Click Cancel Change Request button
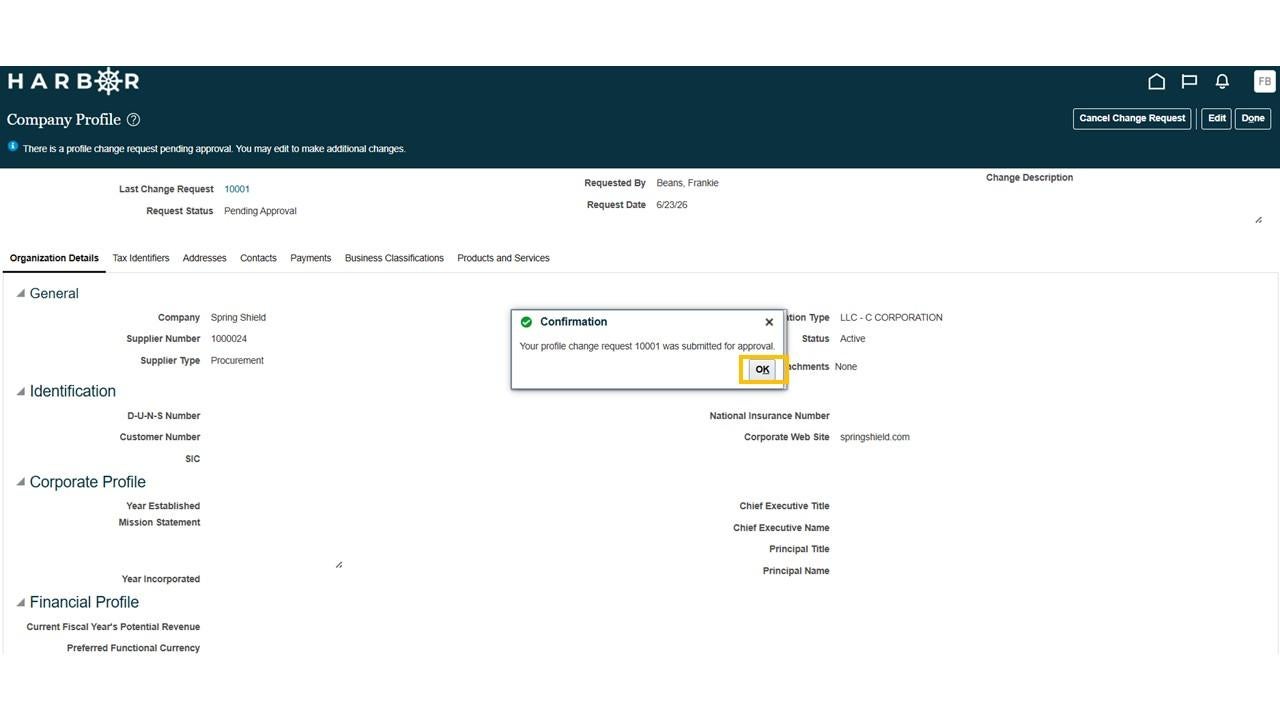This screenshot has height=720, width=1280. pos(1132,118)
